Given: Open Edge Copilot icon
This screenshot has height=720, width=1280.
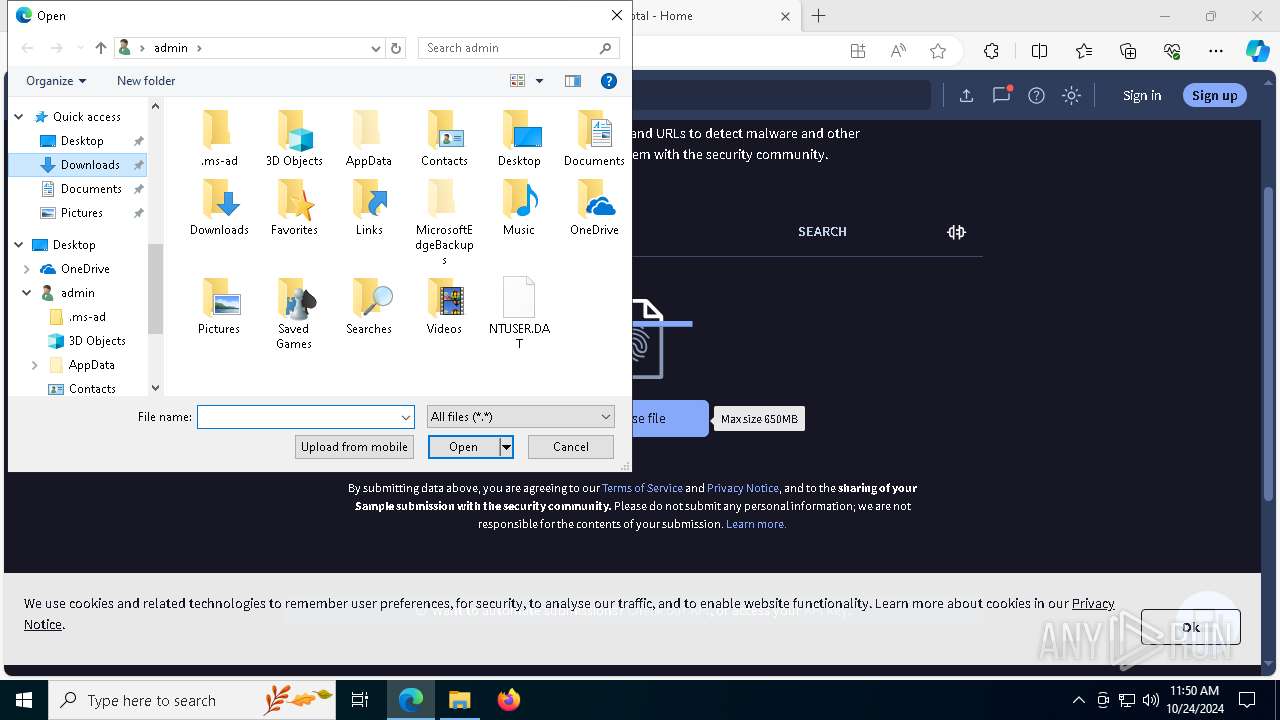Looking at the screenshot, I should [1257, 51].
